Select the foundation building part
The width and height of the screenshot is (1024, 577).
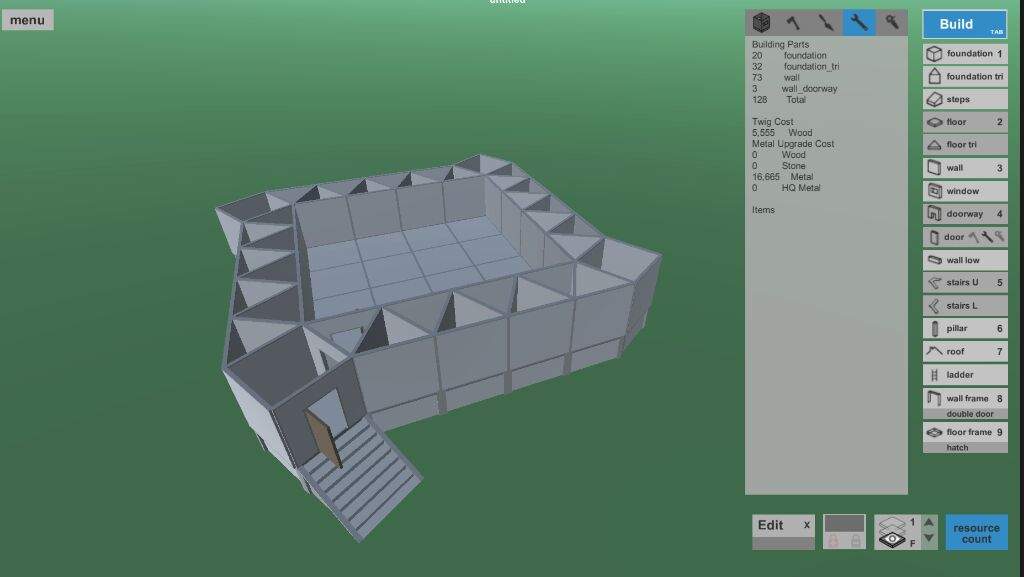(964, 54)
